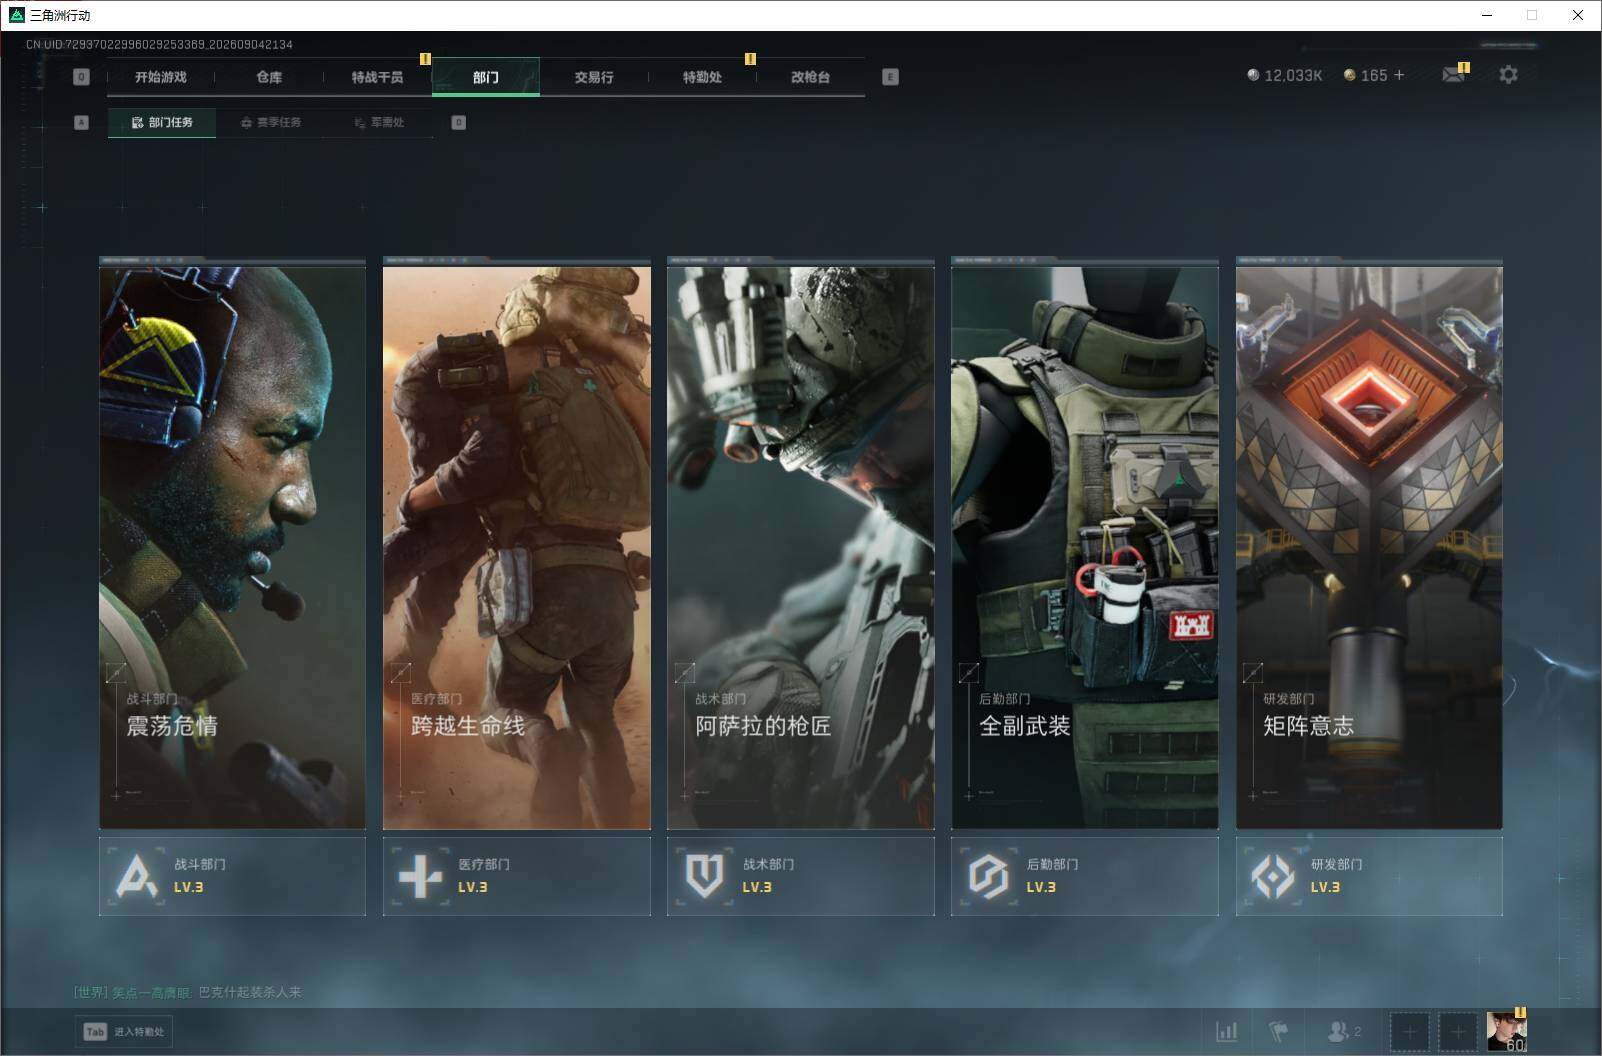
Task: Go to the 交易行 tab
Action: click(594, 77)
